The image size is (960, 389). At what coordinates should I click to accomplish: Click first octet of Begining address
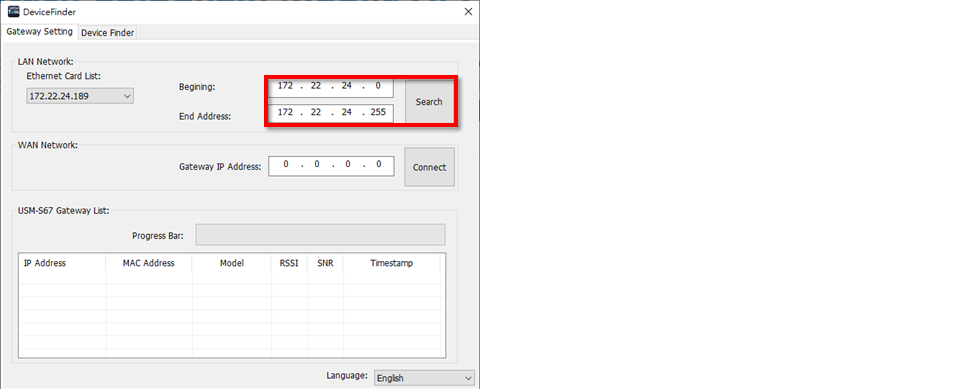click(285, 86)
